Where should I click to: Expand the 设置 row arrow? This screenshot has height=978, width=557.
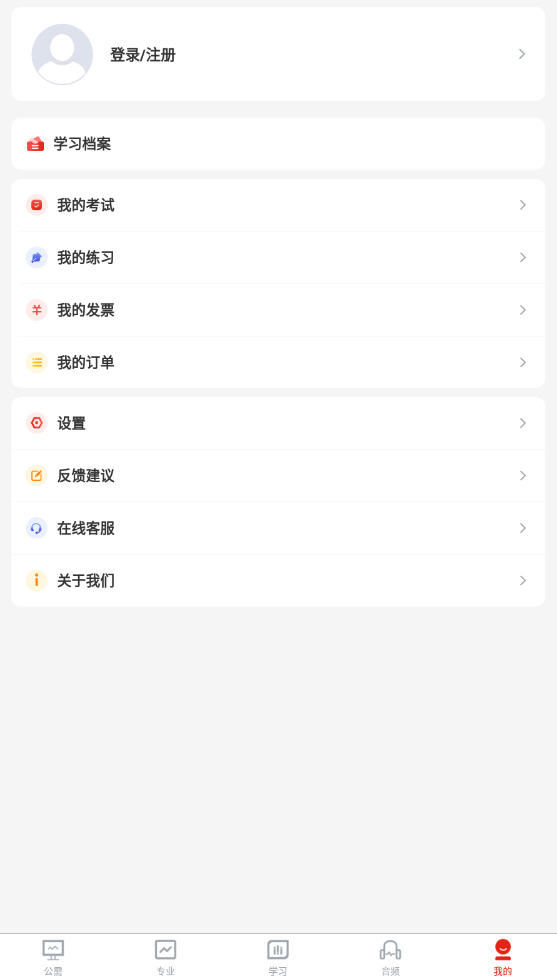point(523,423)
